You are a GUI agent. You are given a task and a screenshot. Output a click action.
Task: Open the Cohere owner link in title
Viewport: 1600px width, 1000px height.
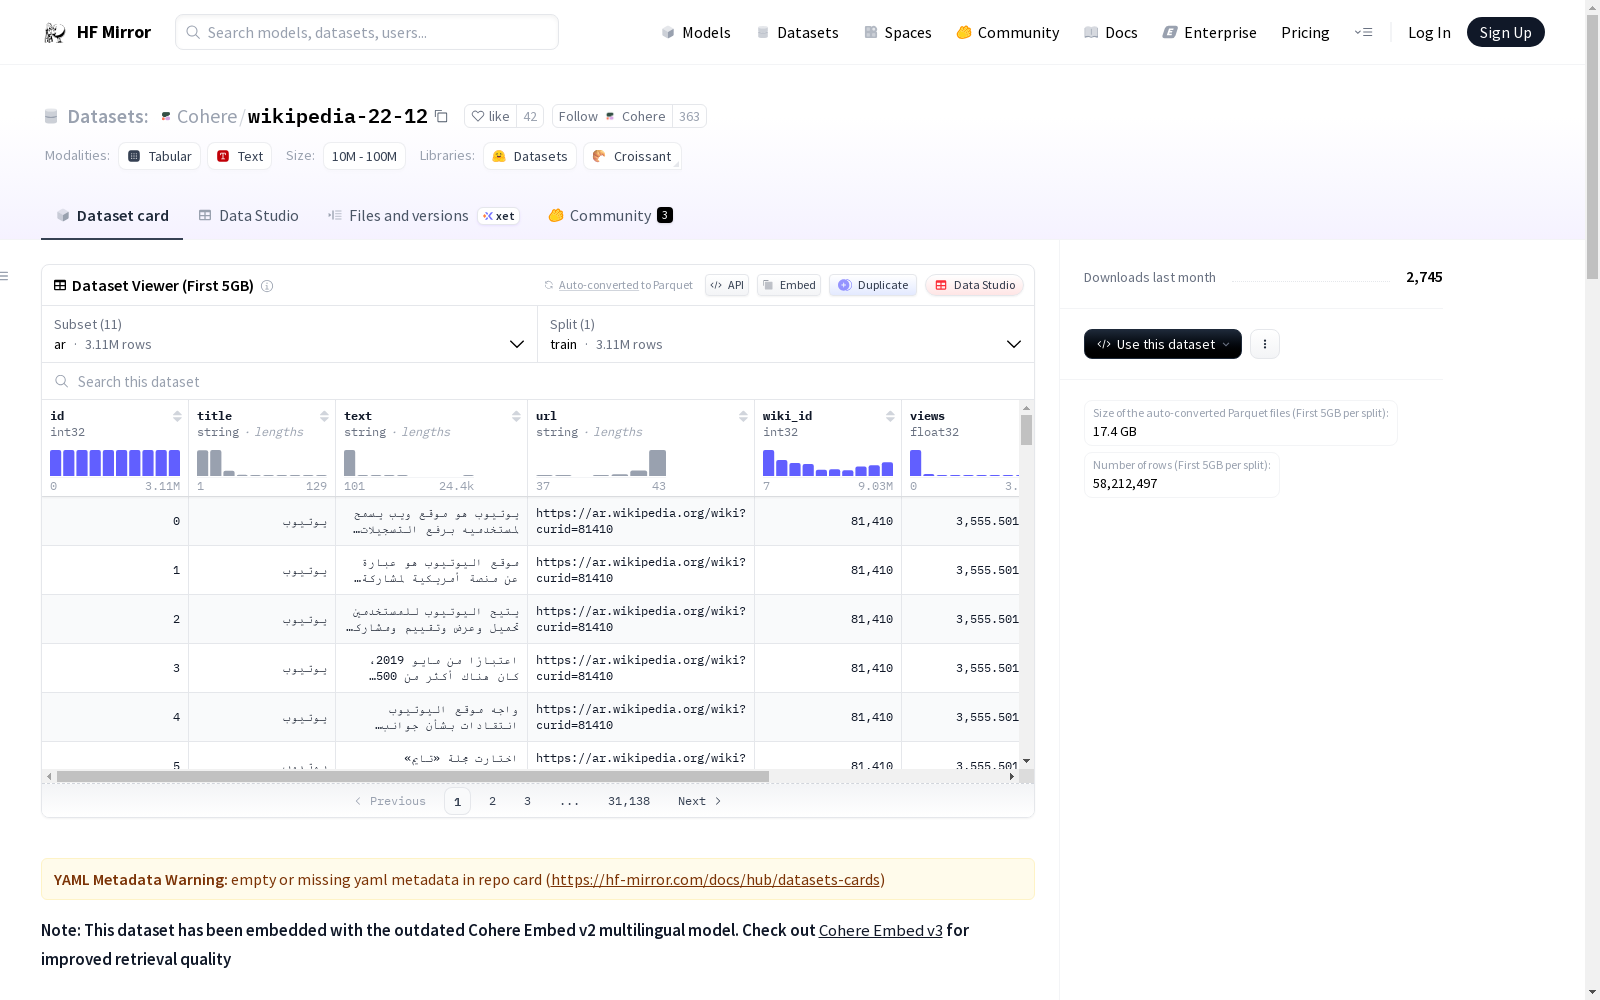pos(206,116)
